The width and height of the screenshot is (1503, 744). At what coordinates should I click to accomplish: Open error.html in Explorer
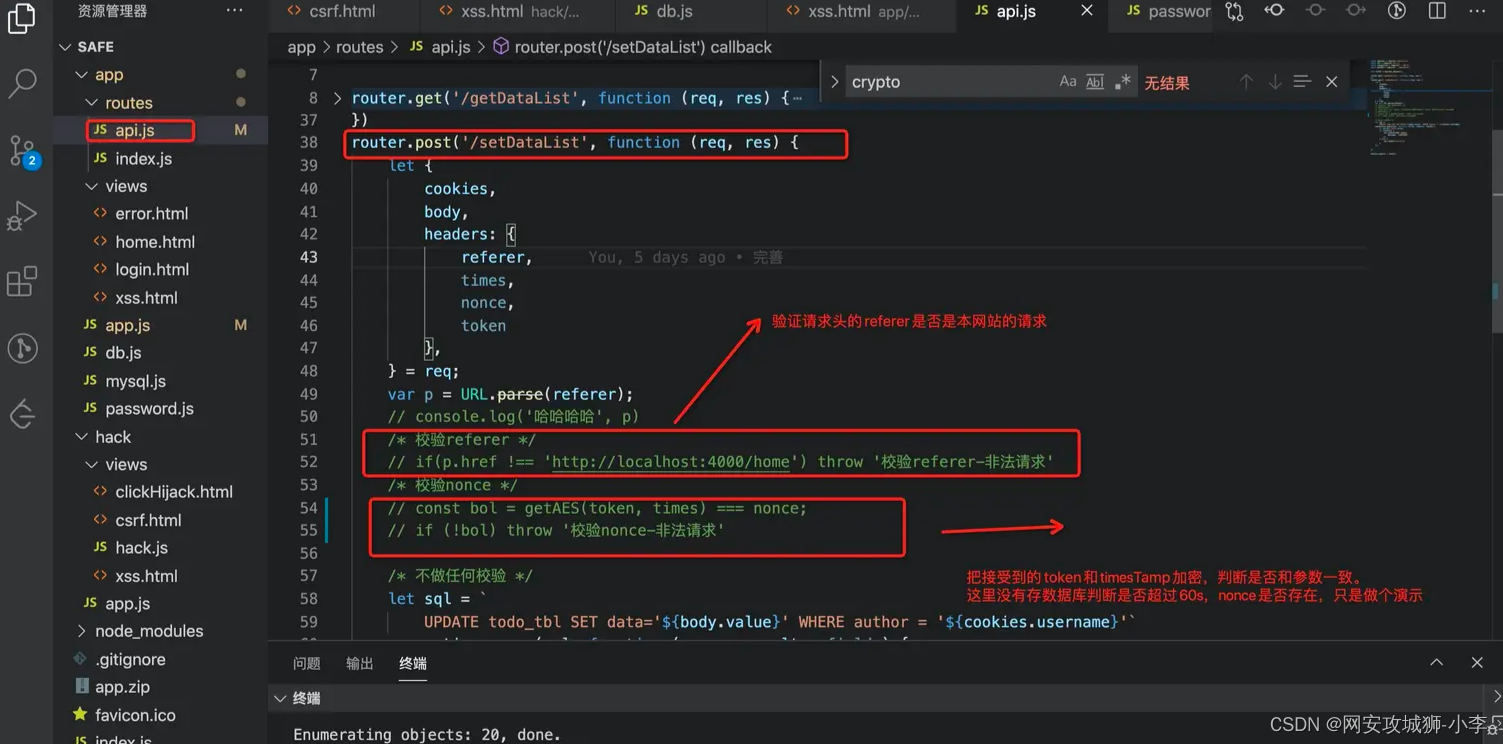tap(151, 214)
